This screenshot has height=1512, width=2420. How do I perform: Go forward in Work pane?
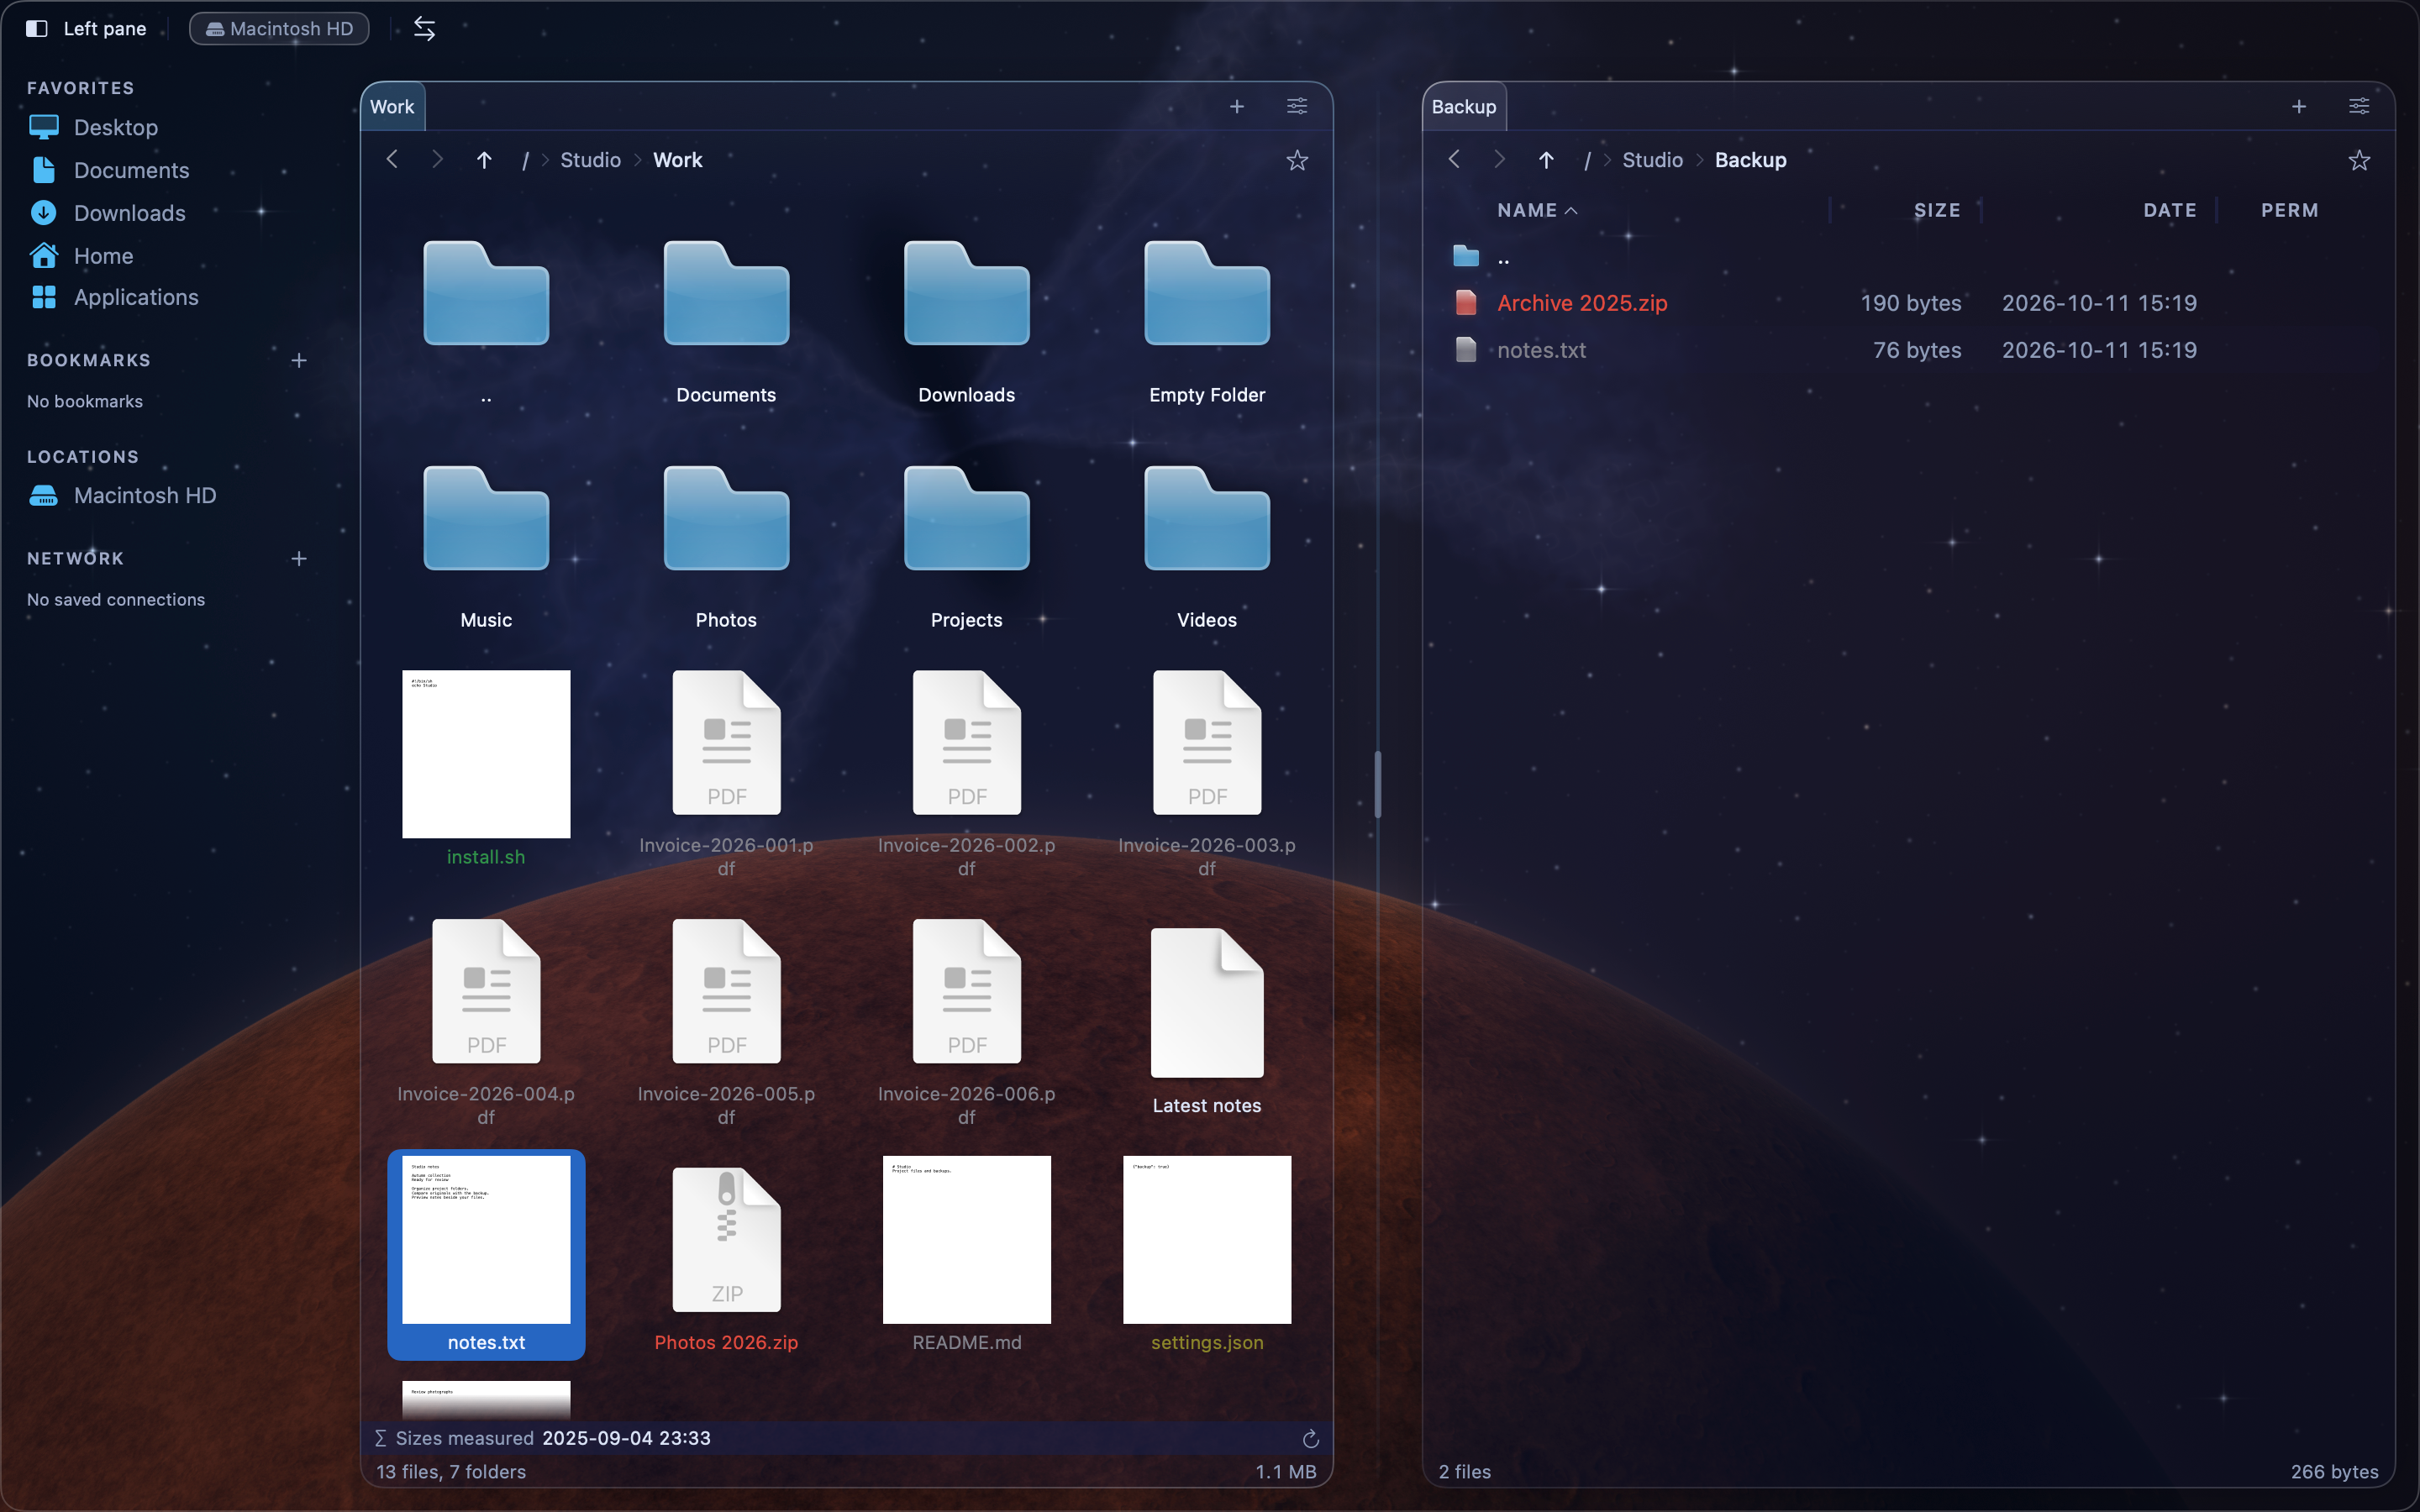[x=437, y=159]
